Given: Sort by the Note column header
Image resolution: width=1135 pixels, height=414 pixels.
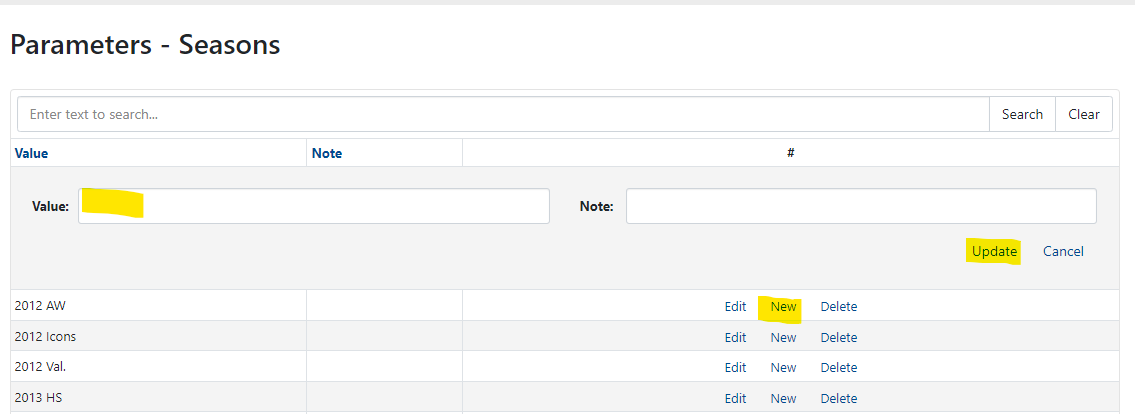Looking at the screenshot, I should pos(327,153).
